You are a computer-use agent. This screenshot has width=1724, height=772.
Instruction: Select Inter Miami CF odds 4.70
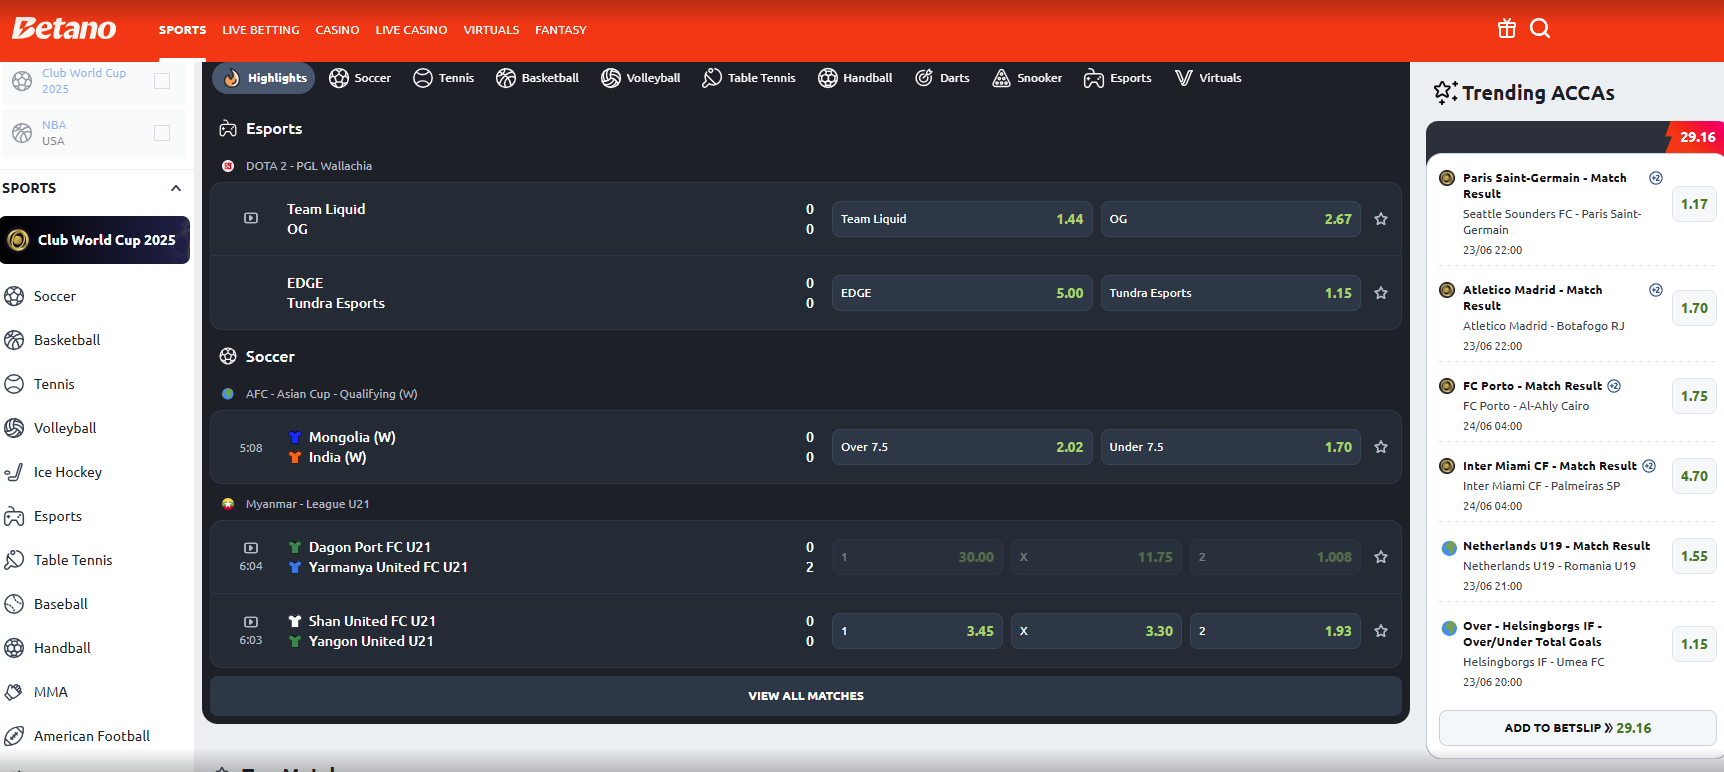pos(1694,476)
